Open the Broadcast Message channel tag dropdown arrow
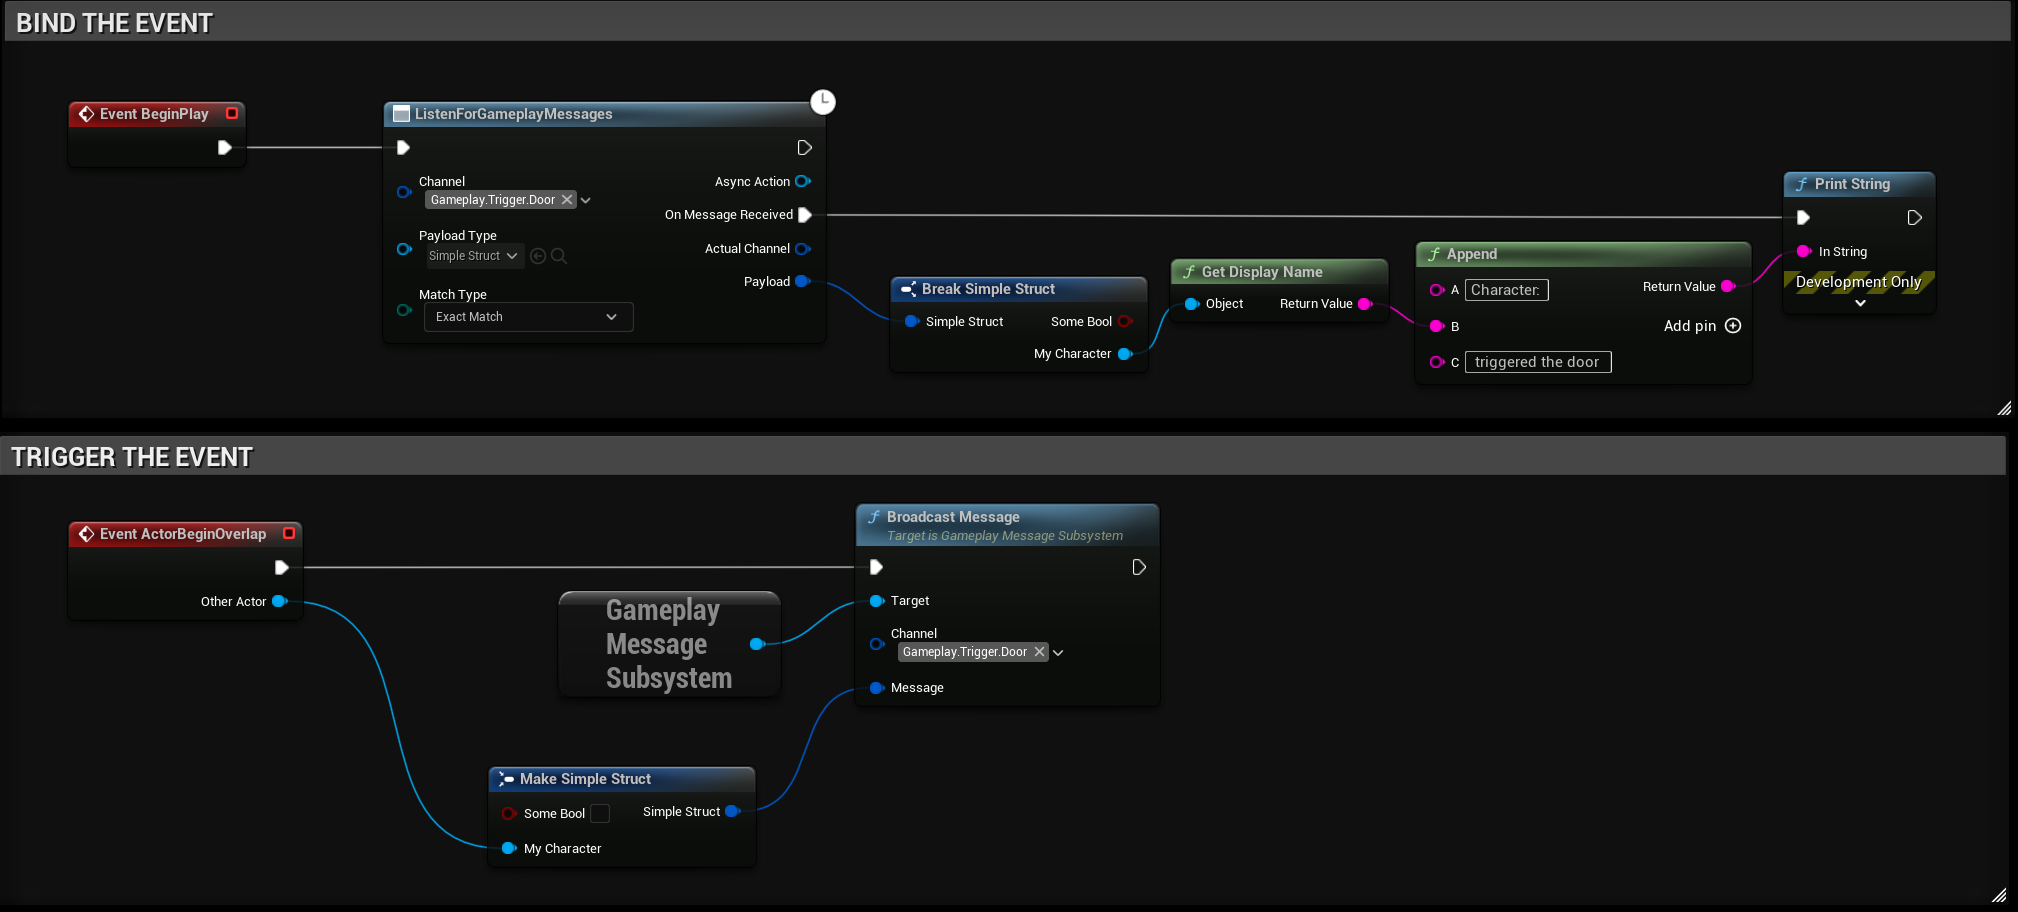Viewport: 2018px width, 912px height. 1058,653
